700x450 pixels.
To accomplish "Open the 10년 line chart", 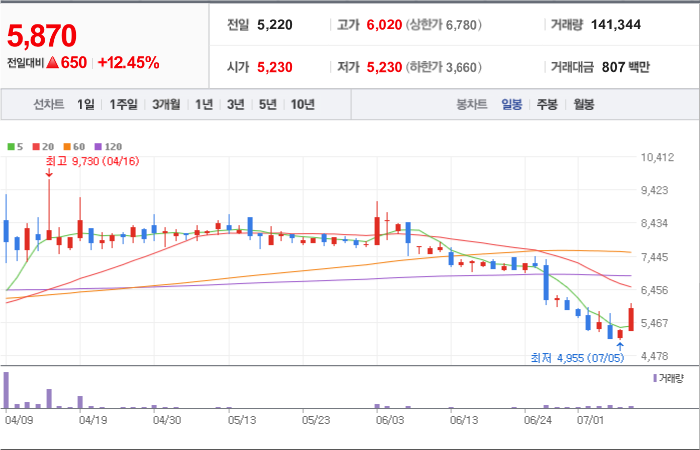I will tap(303, 104).
